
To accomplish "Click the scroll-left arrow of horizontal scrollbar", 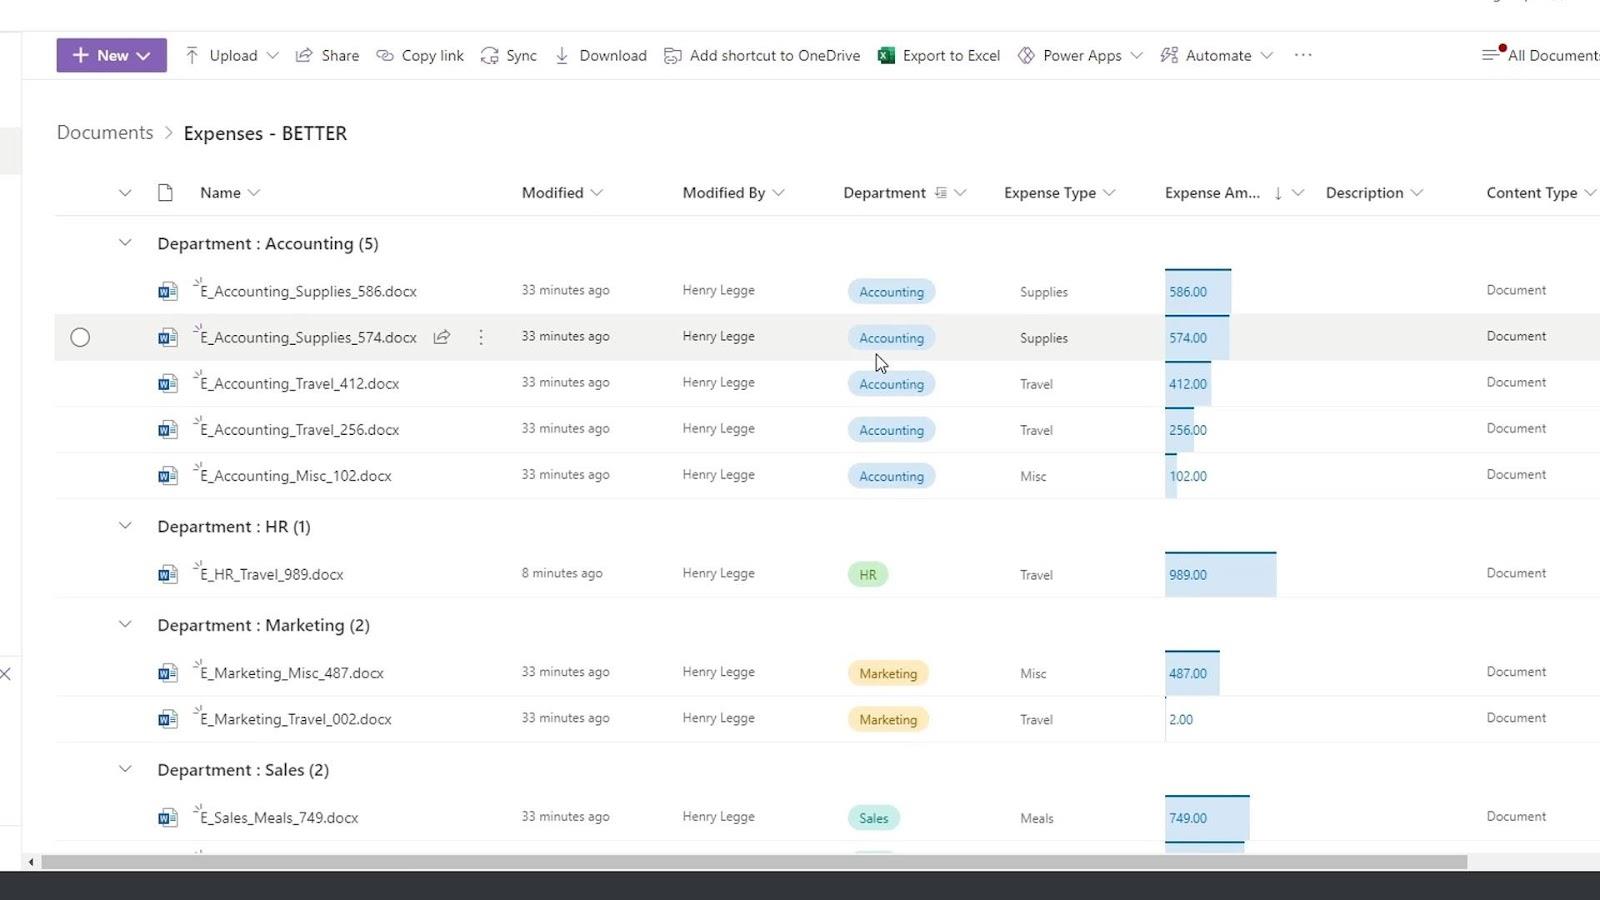I will [x=31, y=861].
